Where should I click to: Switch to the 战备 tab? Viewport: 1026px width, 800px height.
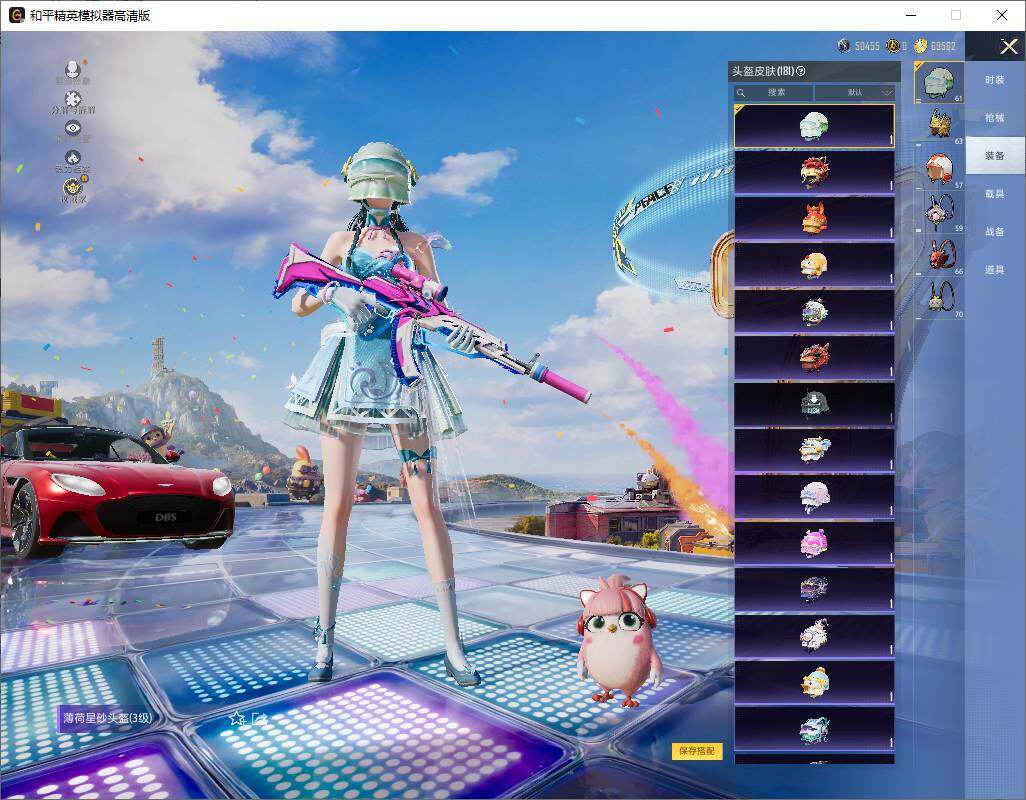(995, 232)
